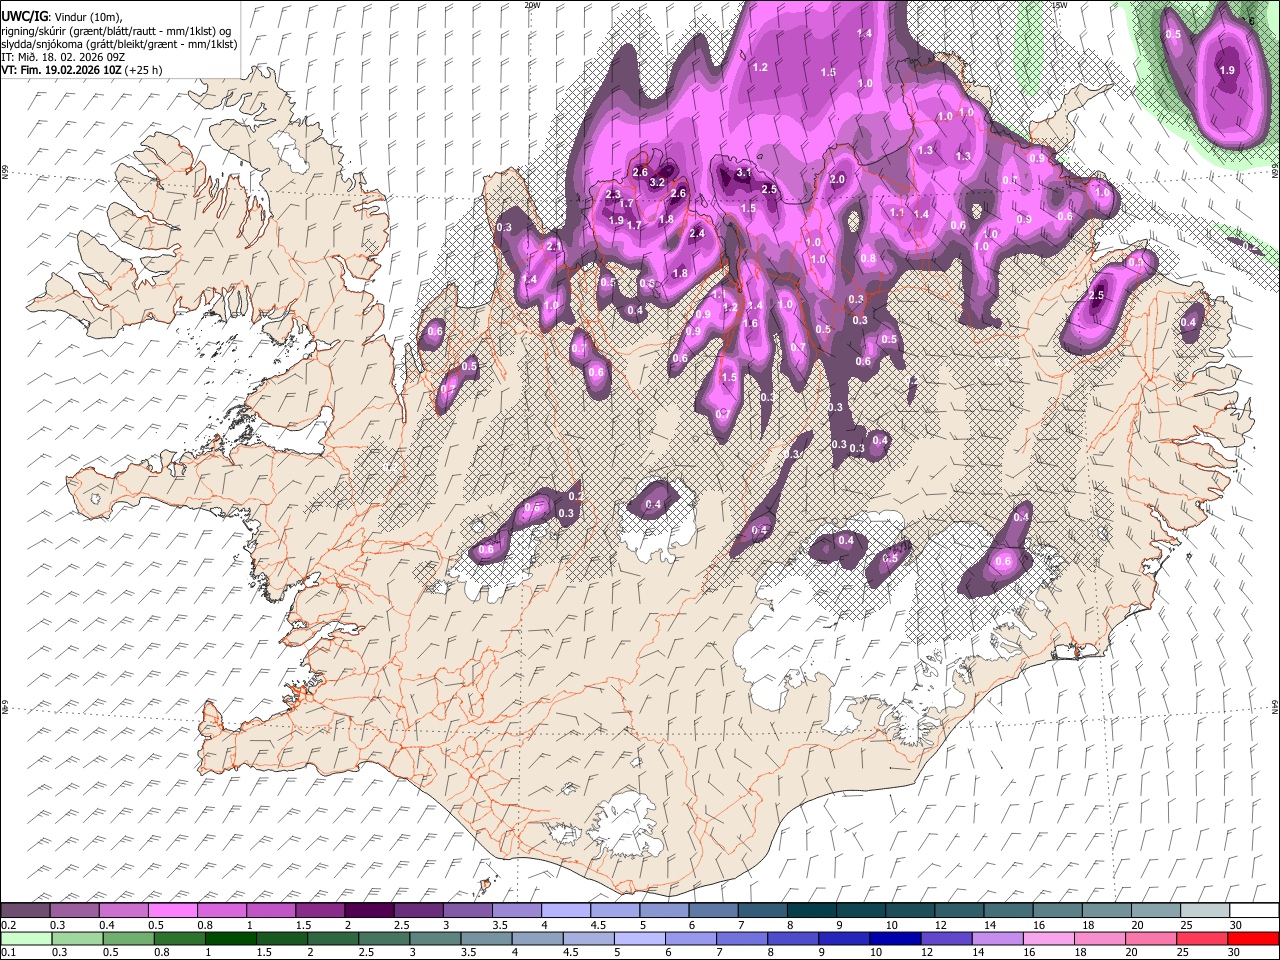Screen dimensions: 1280x960
Task: Click the 2.1 precipitation value on the map
Action: 555,246
